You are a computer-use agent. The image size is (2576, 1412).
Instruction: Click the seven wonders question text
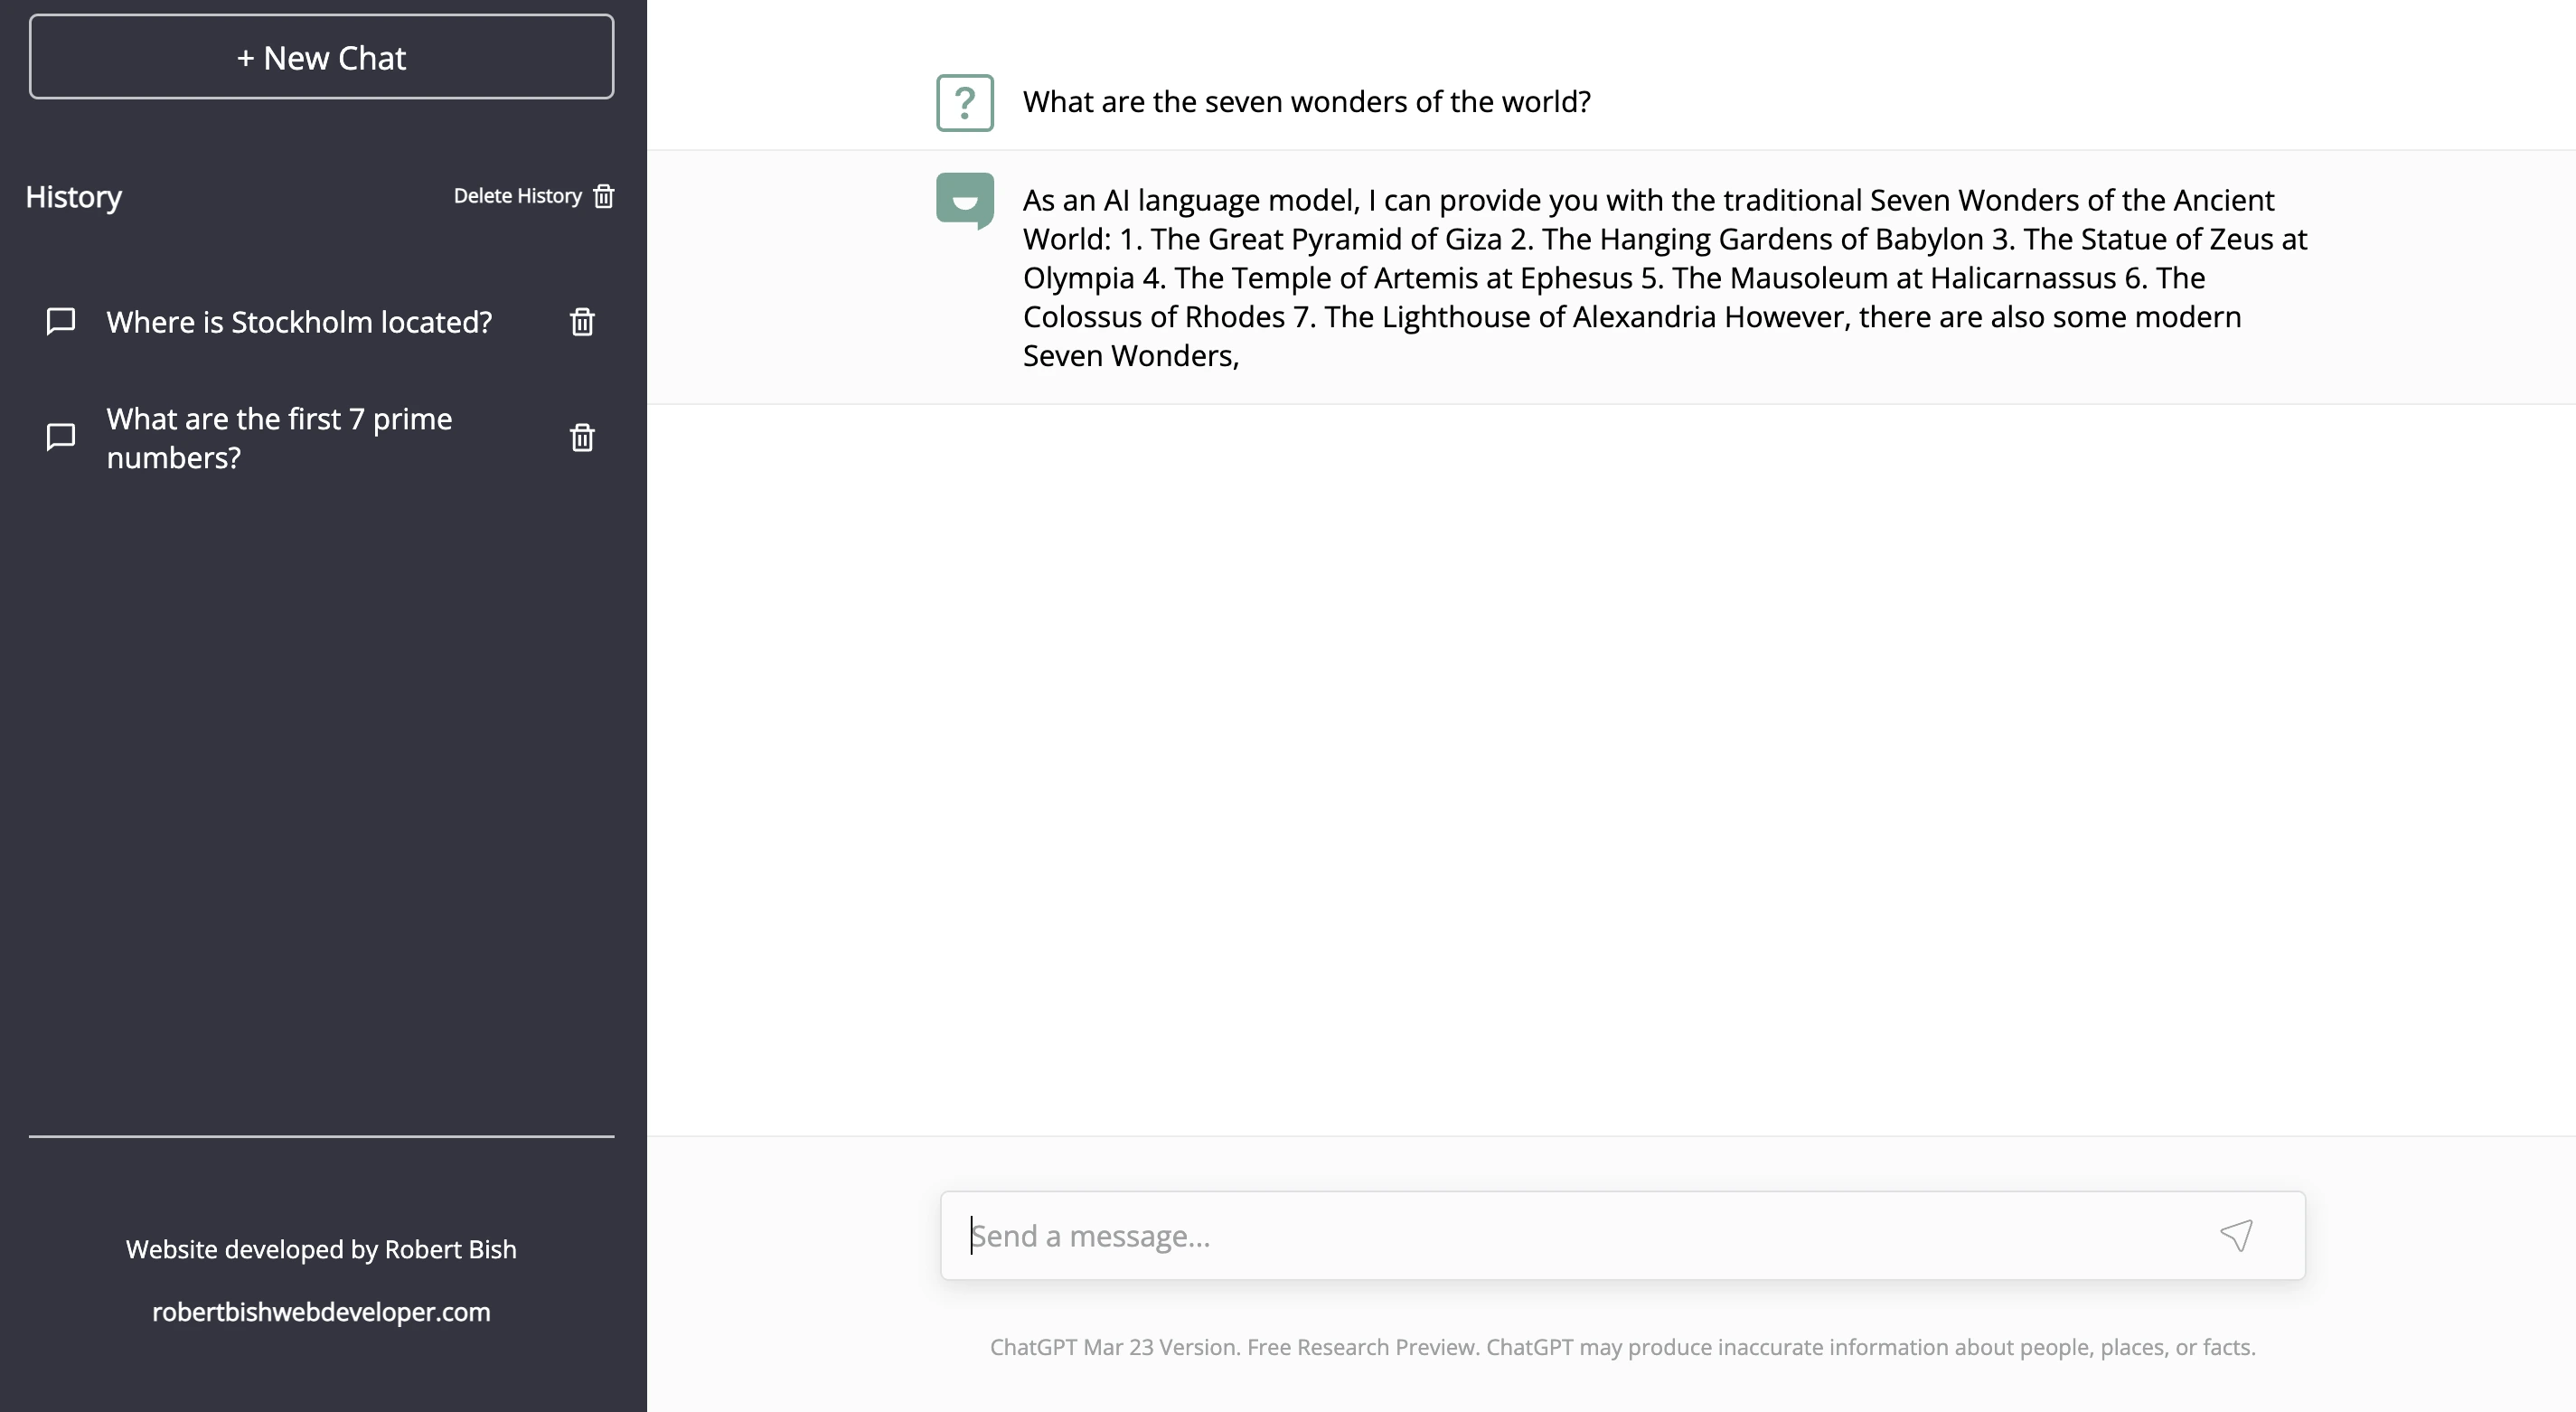pyautogui.click(x=1306, y=102)
